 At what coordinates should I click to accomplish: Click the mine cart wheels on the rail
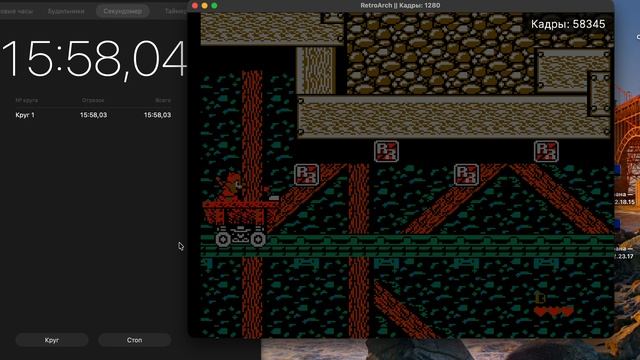(x=240, y=237)
